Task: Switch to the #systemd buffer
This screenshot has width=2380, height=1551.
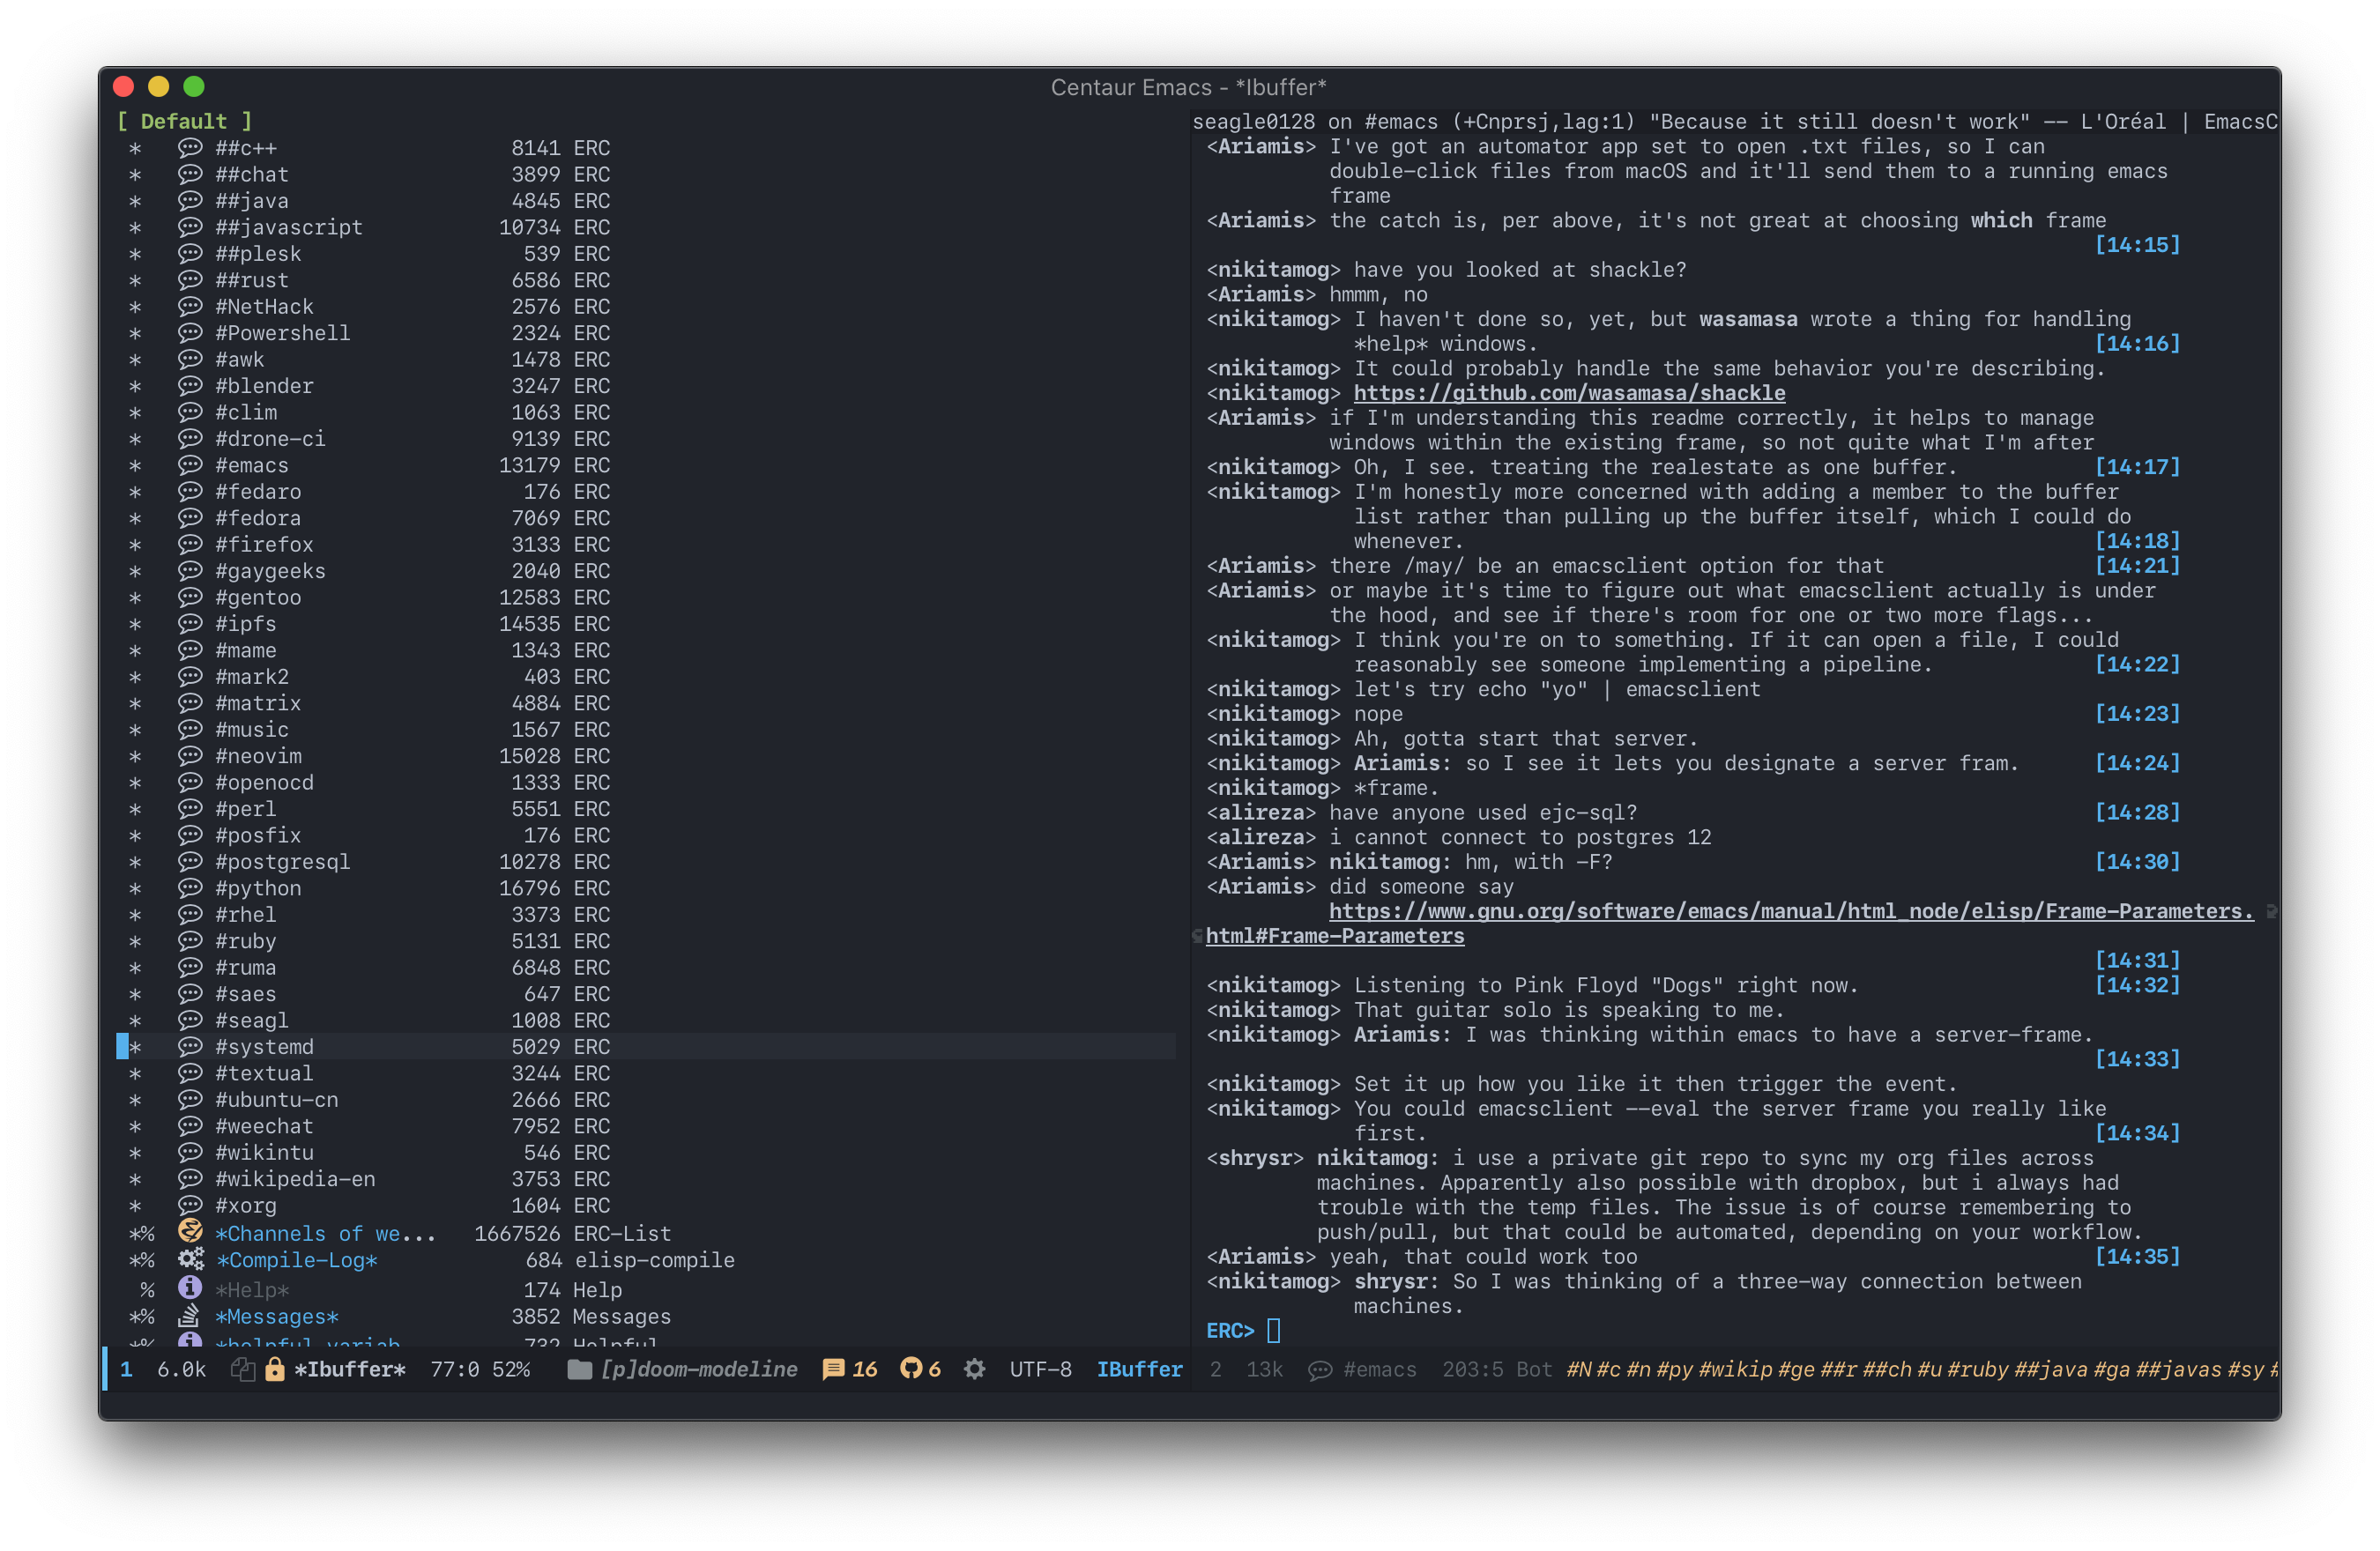Action: tap(265, 1046)
